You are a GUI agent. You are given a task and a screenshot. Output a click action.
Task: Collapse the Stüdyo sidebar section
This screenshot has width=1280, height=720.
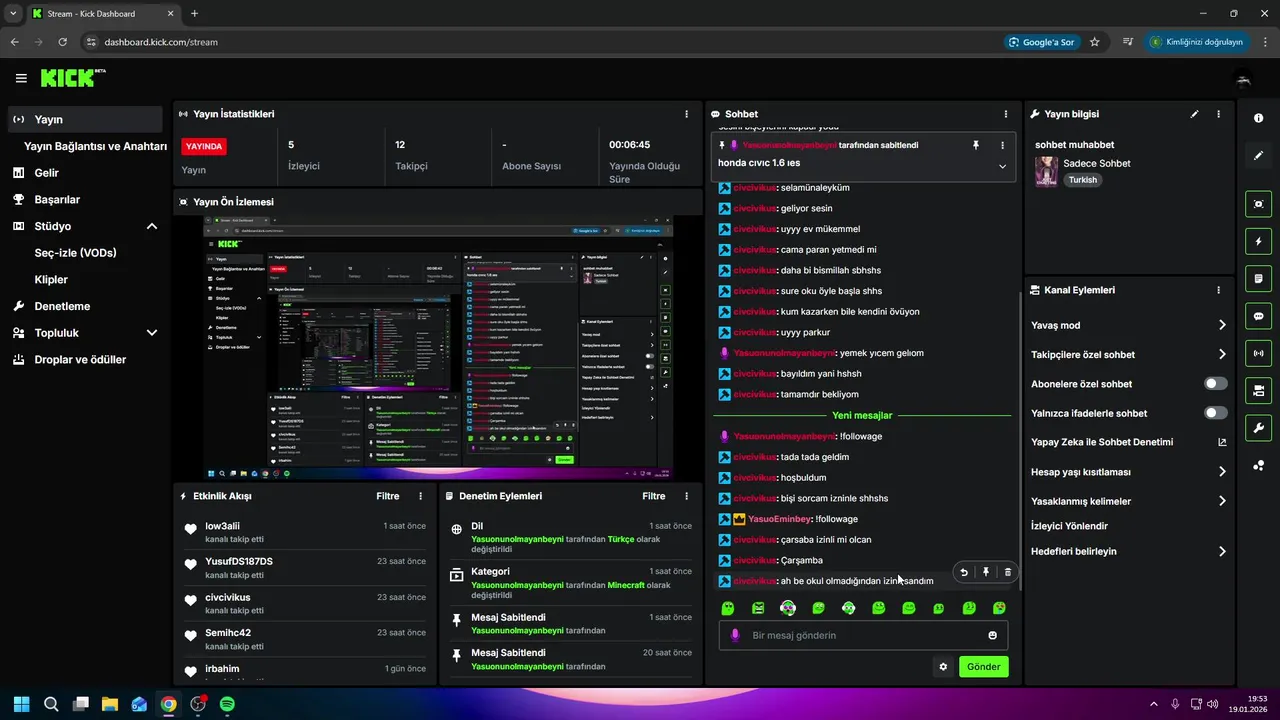pos(152,226)
